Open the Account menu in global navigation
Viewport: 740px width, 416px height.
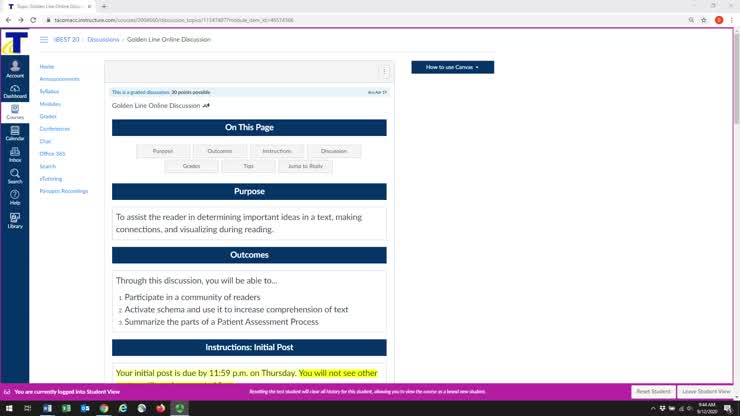pos(15,68)
